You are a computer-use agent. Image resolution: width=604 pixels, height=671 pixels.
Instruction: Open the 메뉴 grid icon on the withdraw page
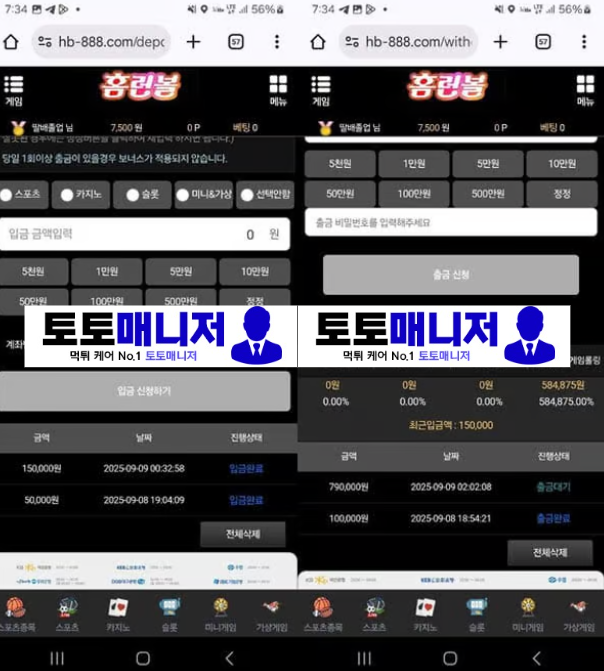(585, 88)
